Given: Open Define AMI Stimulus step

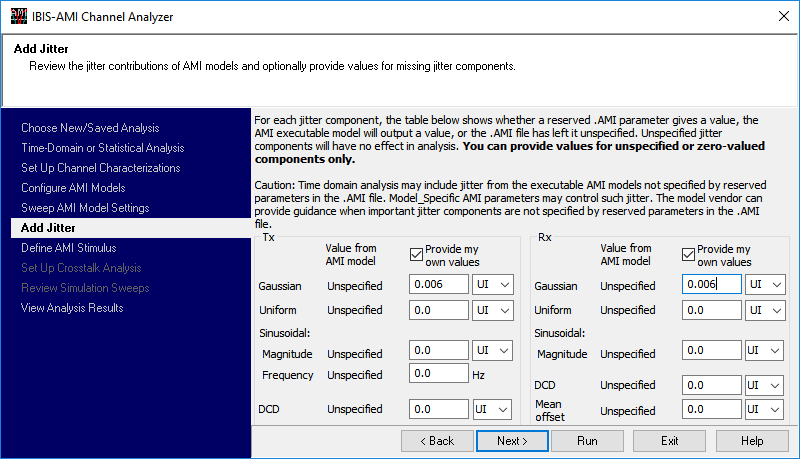Looking at the screenshot, I should coord(68,248).
